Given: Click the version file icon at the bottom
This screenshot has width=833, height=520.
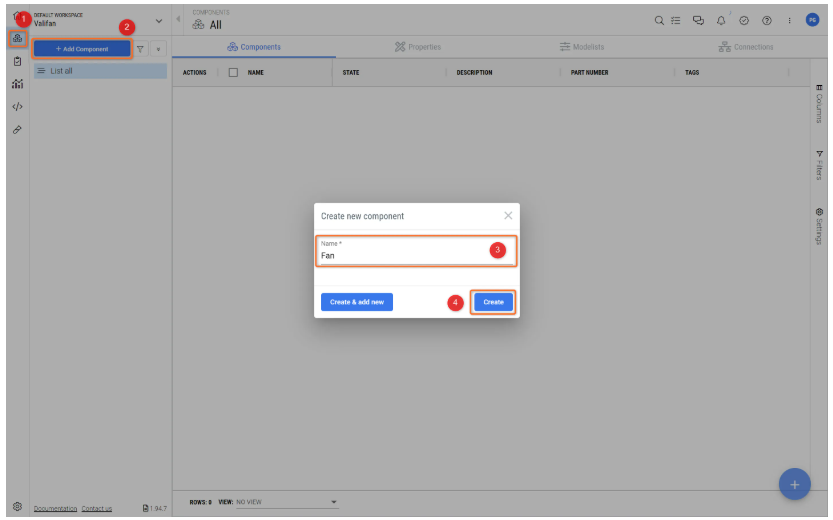Looking at the screenshot, I should pos(146,508).
